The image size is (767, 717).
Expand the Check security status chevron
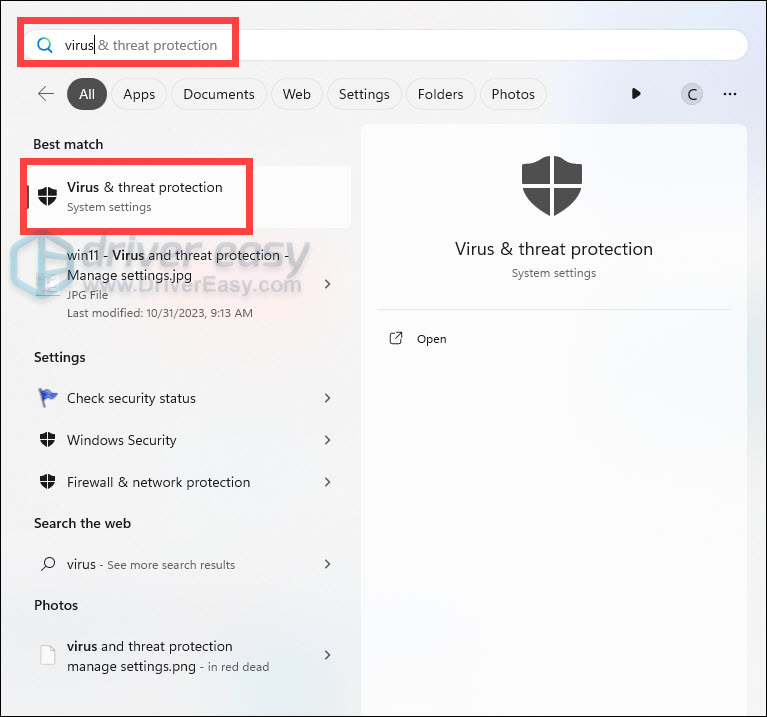pos(327,398)
